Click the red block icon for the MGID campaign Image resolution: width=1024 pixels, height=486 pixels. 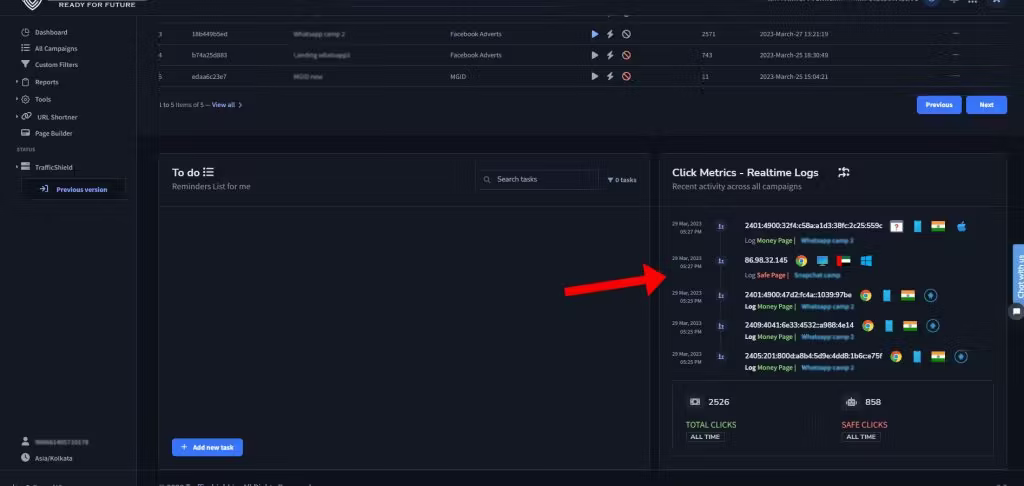point(626,76)
